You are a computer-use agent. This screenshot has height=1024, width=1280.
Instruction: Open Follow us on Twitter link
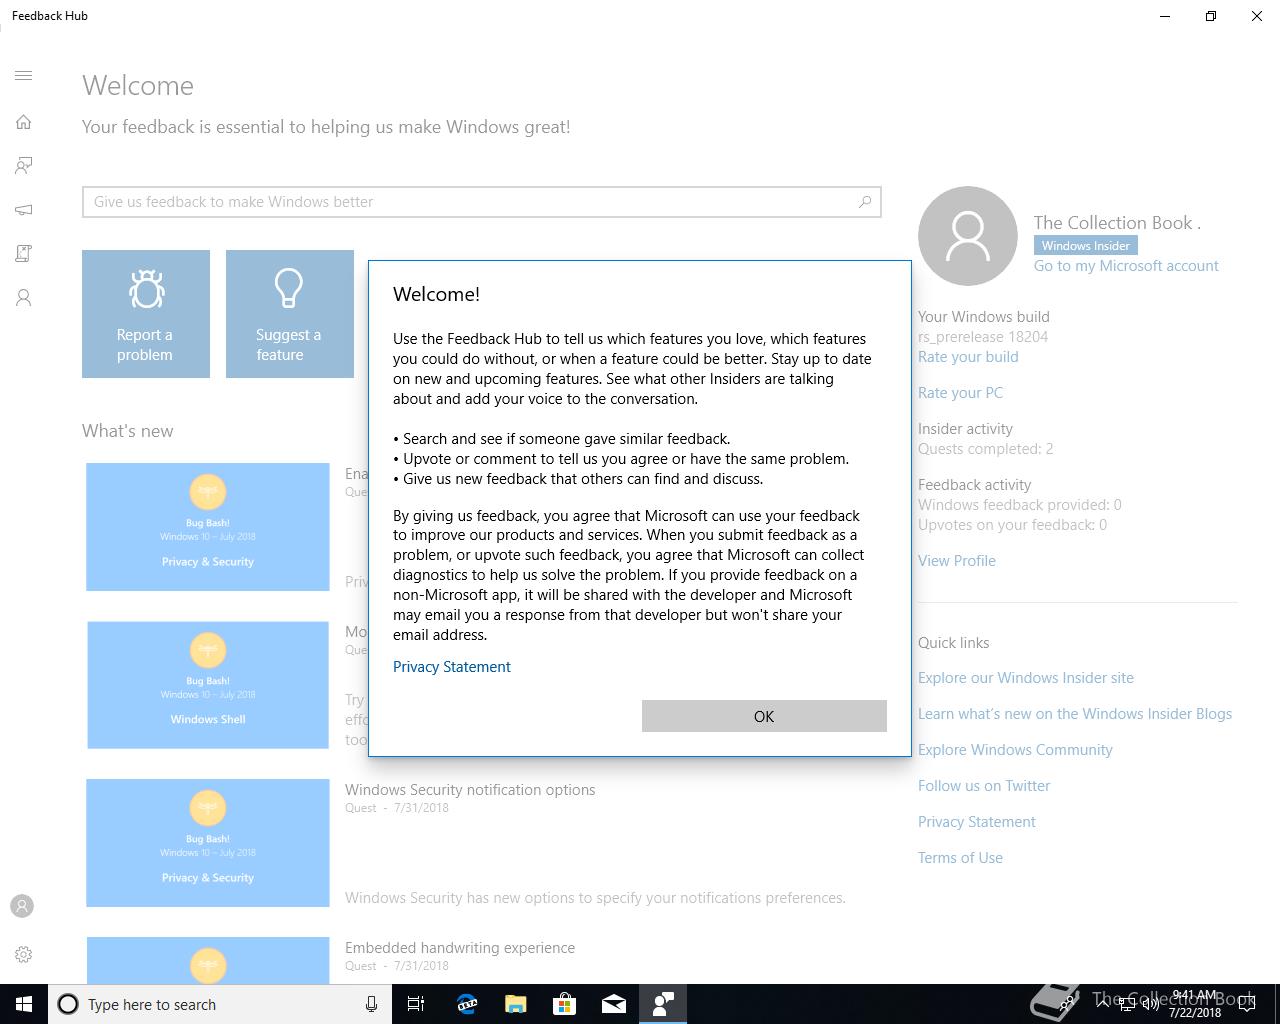984,786
